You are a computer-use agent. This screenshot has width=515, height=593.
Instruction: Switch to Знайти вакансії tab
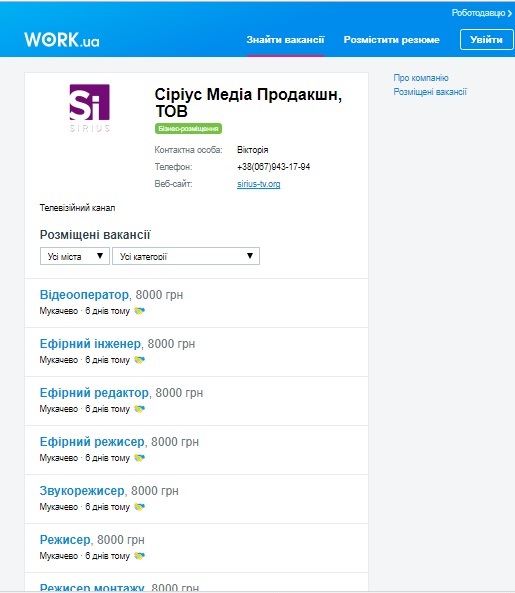point(285,40)
